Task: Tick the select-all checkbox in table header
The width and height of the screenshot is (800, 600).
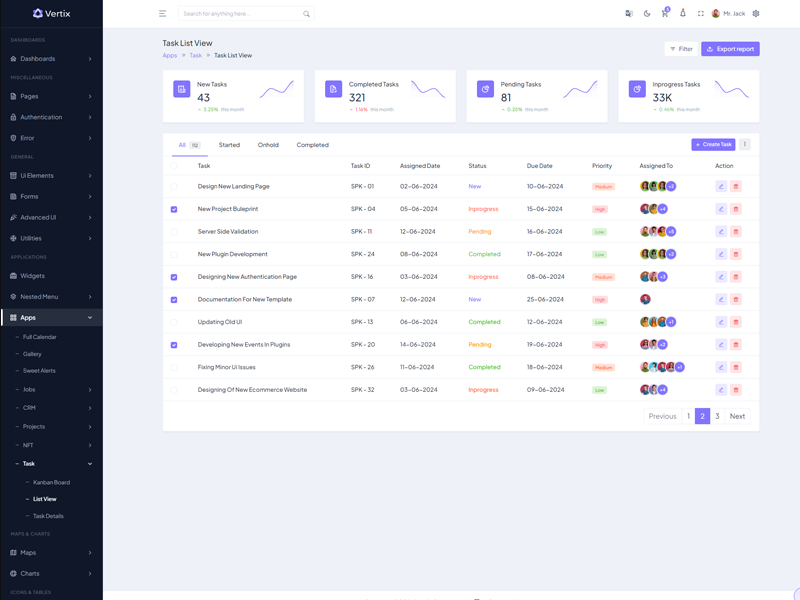Action: pyautogui.click(x=174, y=166)
